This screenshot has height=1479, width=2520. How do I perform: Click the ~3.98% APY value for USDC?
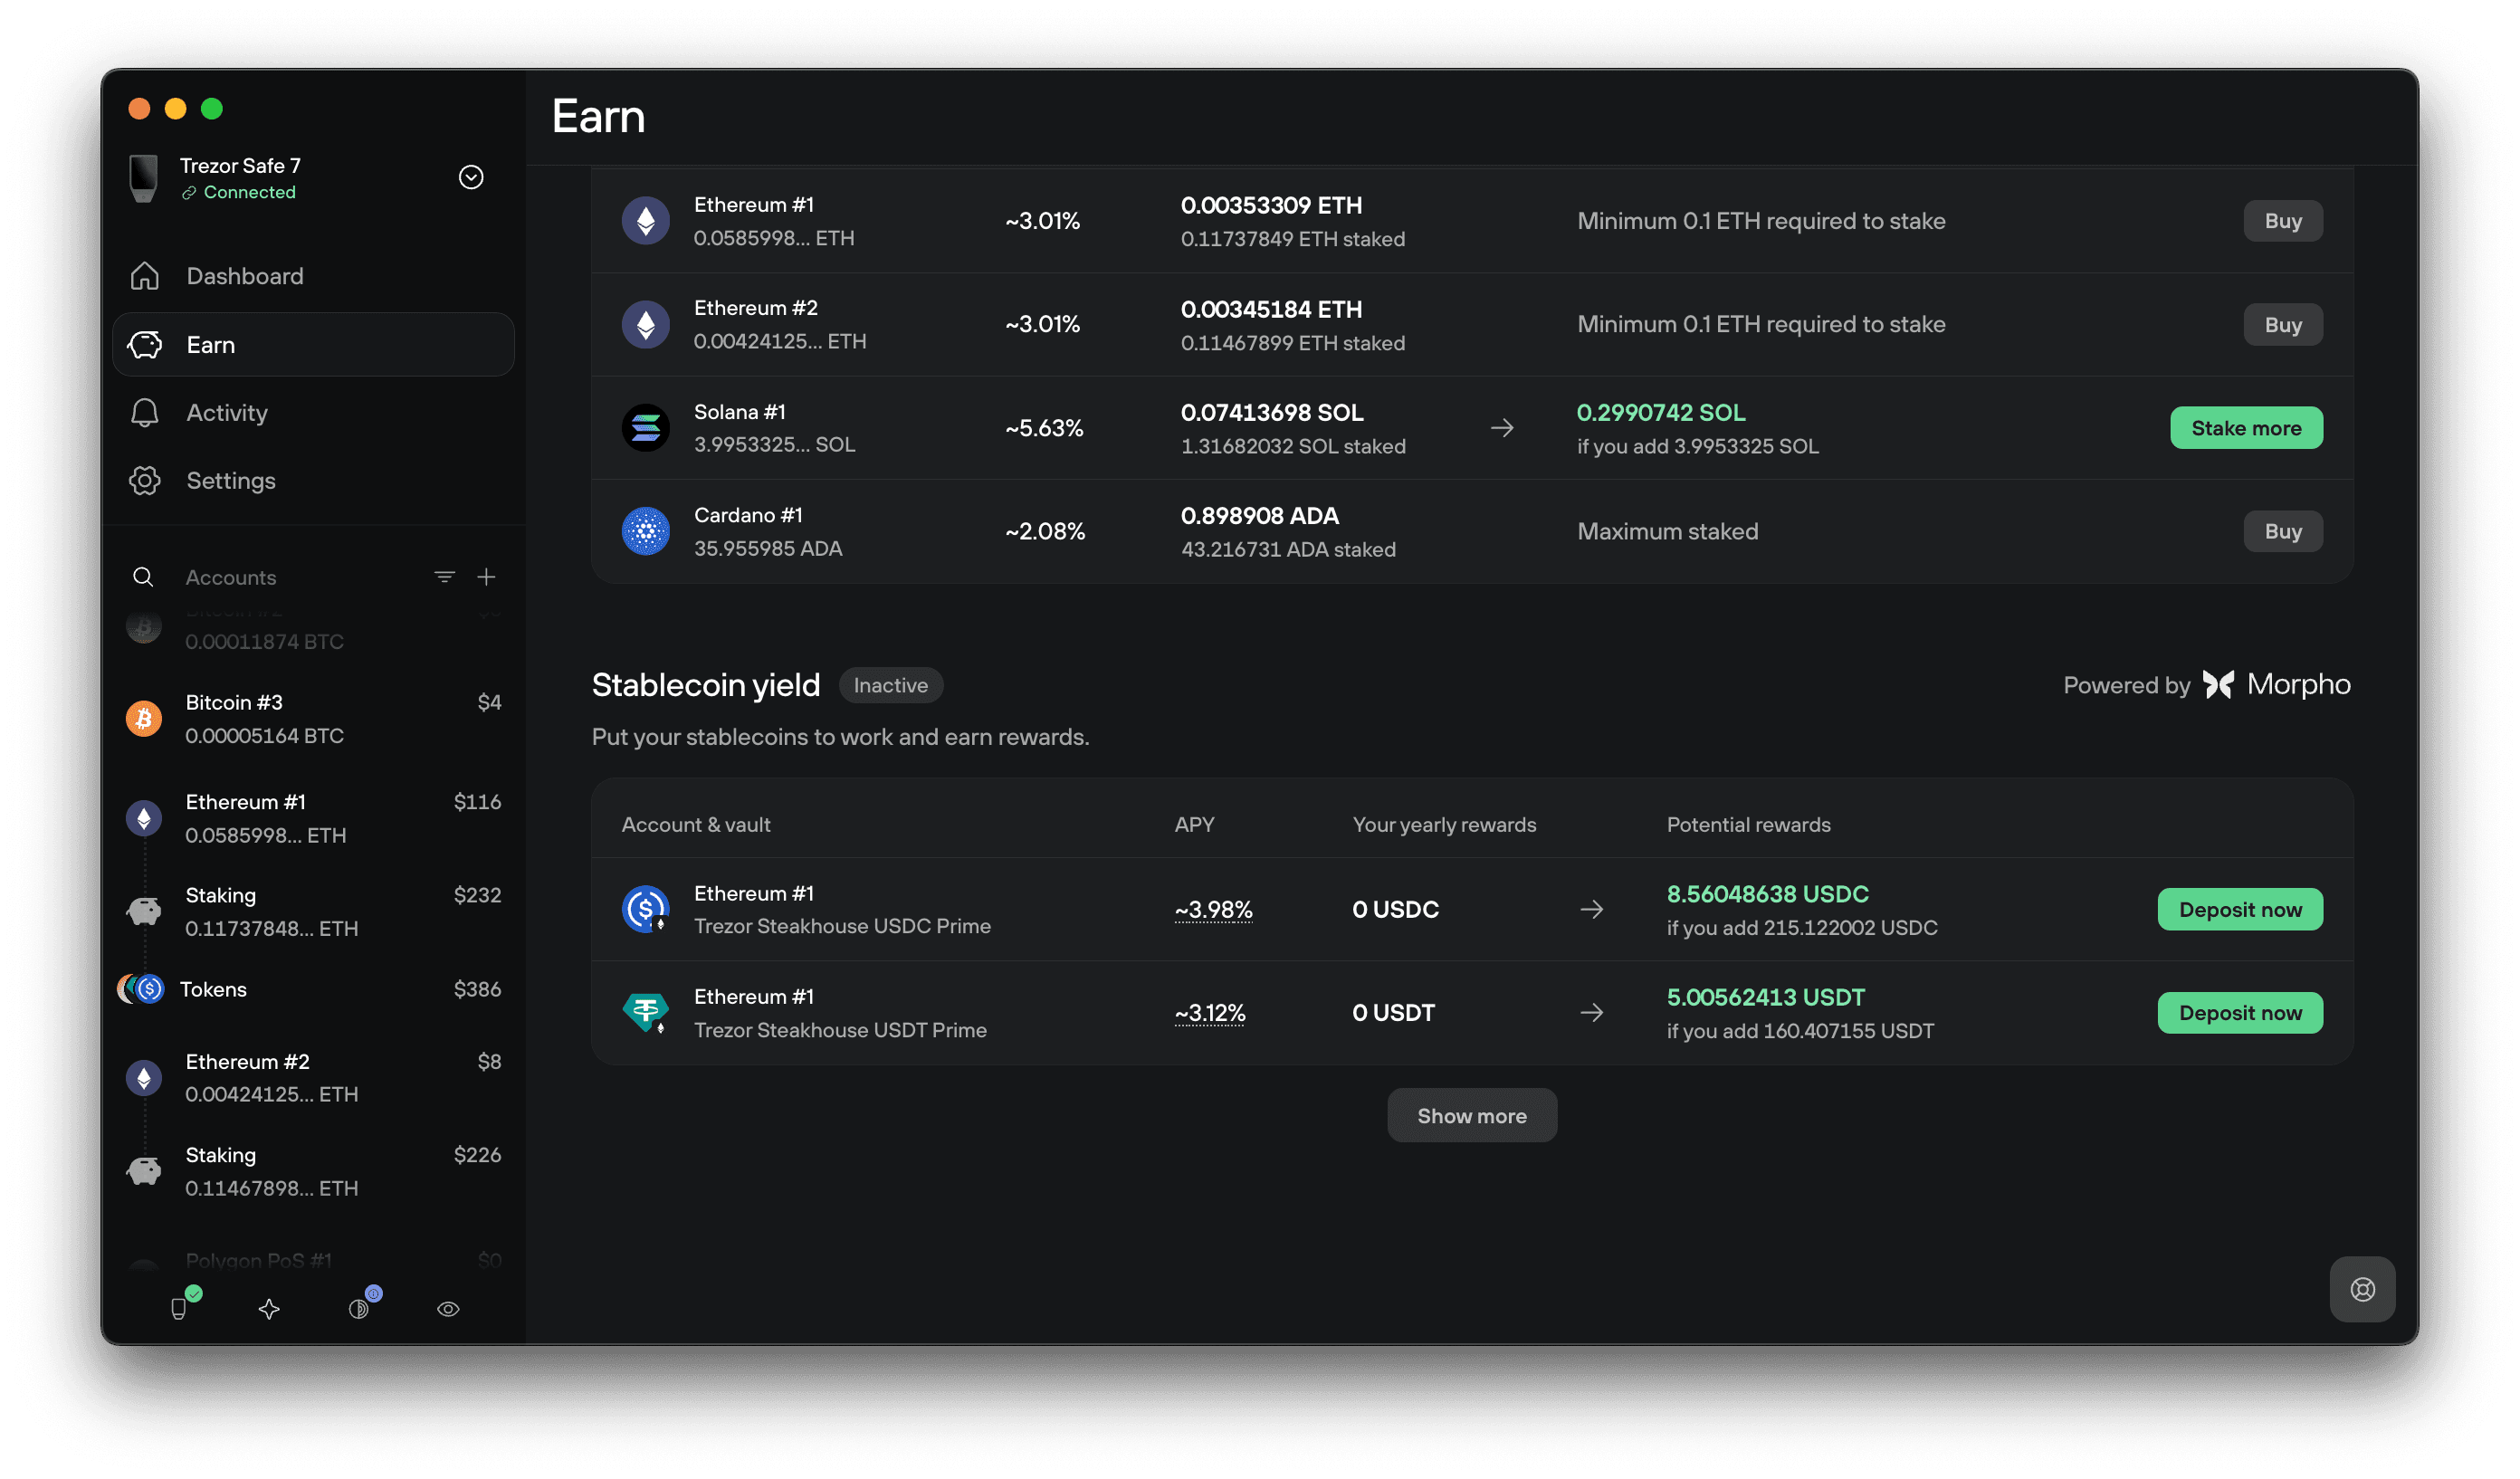(x=1213, y=909)
